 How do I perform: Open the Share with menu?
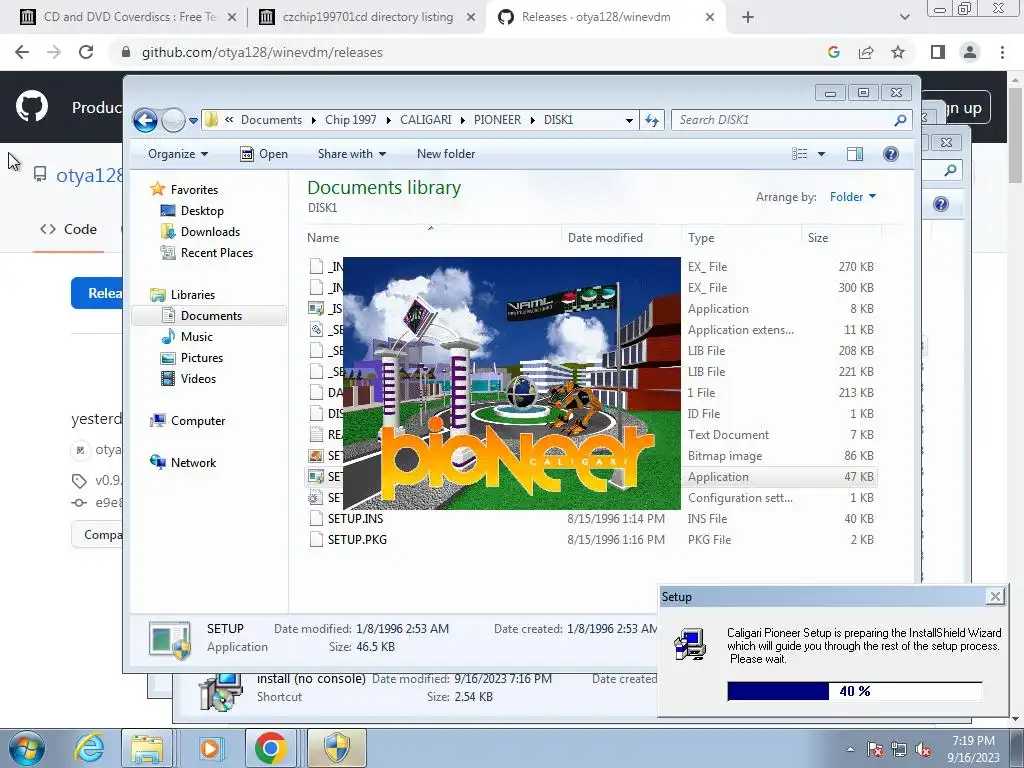tap(351, 154)
